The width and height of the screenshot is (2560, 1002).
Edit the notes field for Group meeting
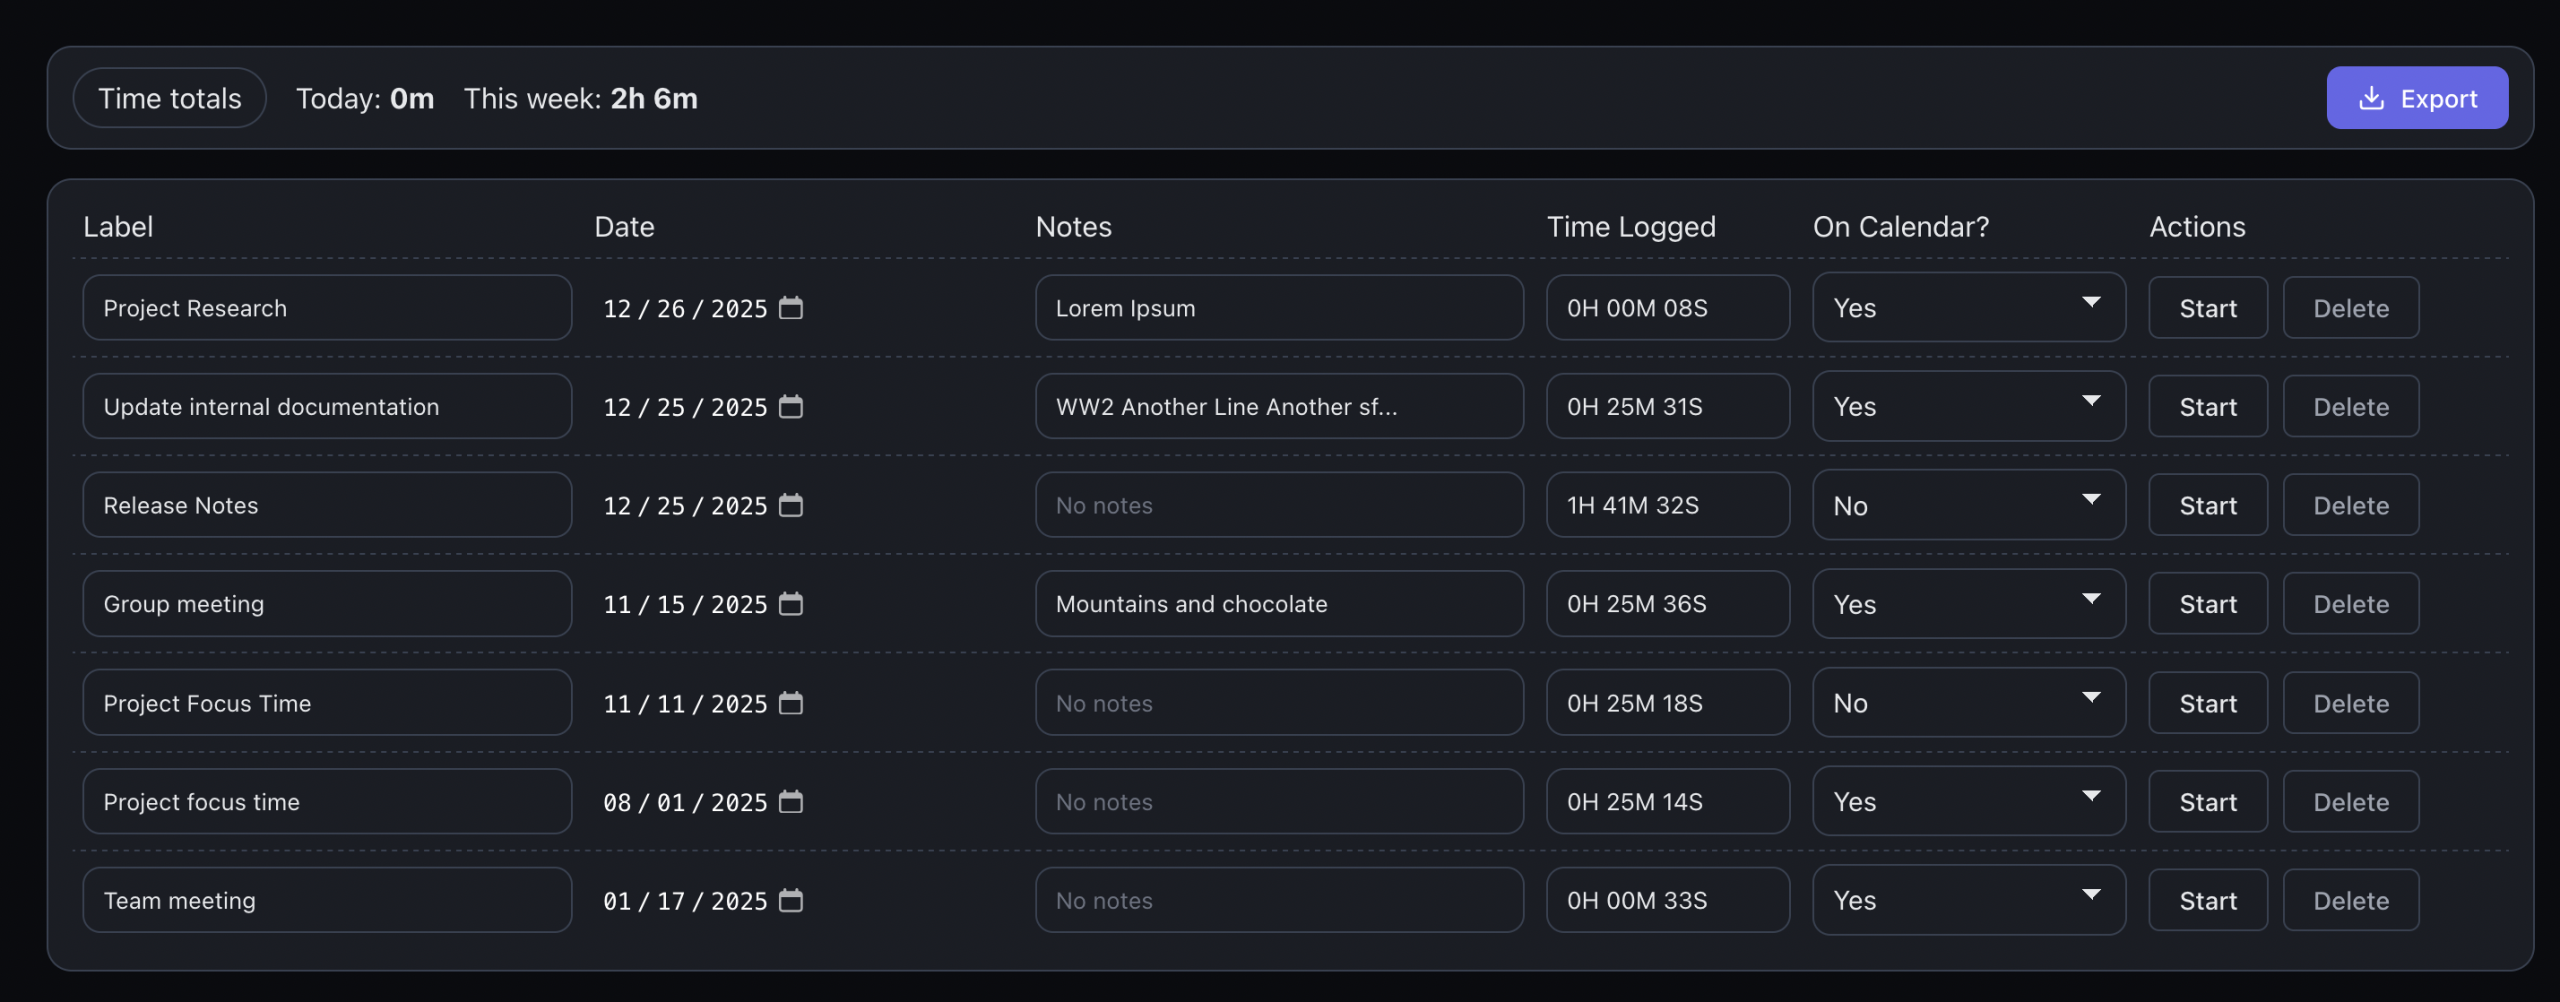tap(1279, 603)
